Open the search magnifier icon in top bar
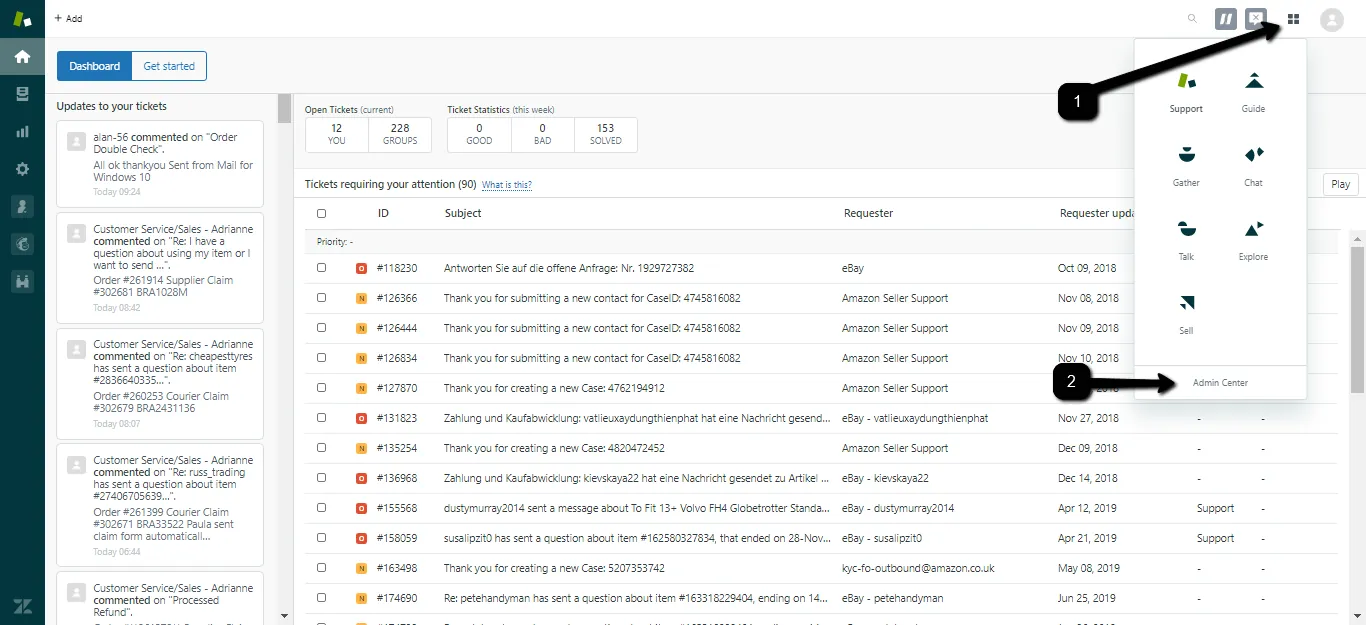 pos(1192,18)
